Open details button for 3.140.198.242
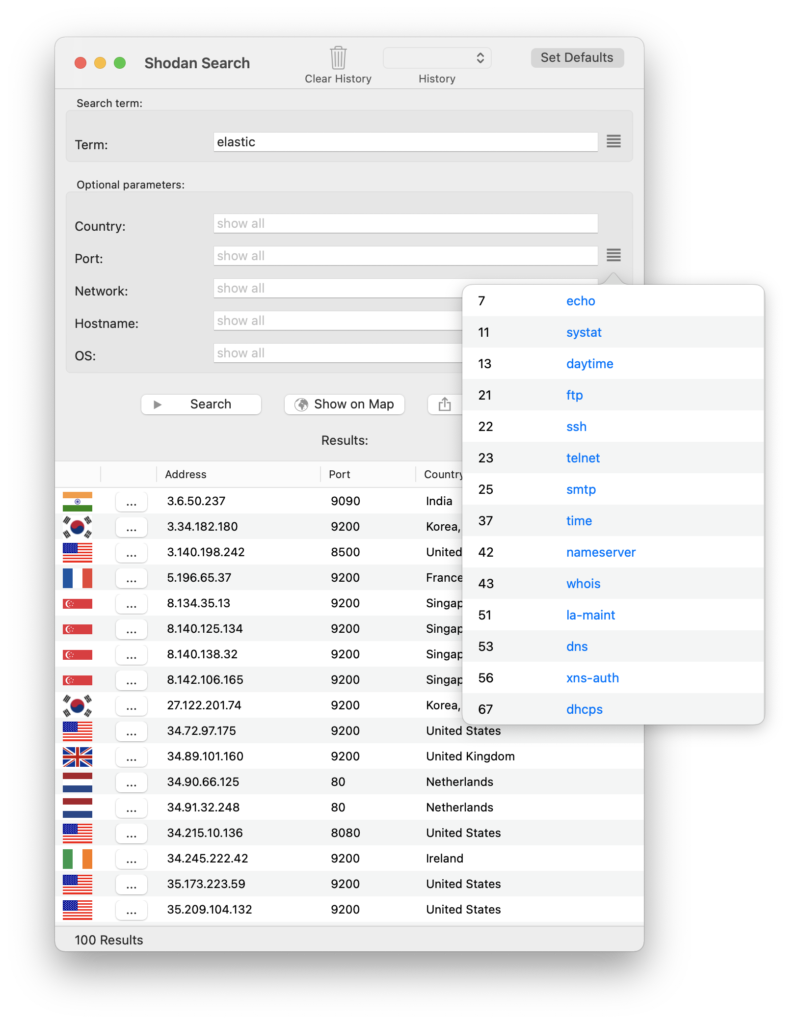This screenshot has height=1024, width=800. (x=131, y=552)
